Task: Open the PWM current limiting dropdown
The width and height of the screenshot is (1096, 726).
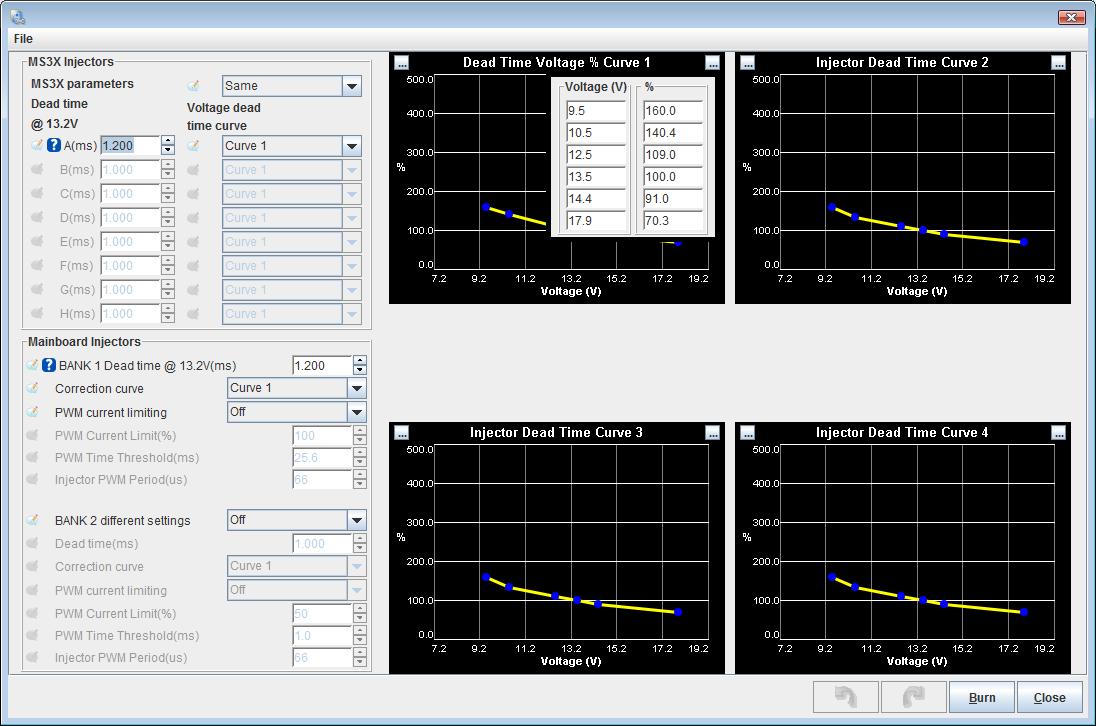Action: tap(357, 412)
